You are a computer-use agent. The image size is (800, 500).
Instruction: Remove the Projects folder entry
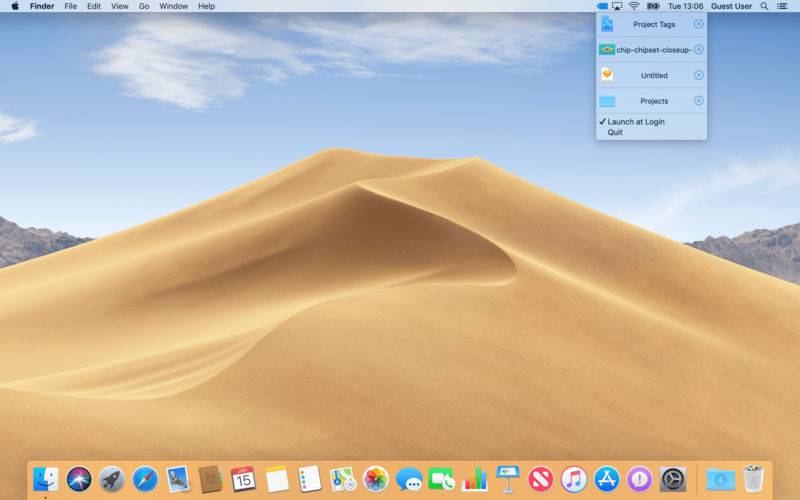[x=698, y=101]
